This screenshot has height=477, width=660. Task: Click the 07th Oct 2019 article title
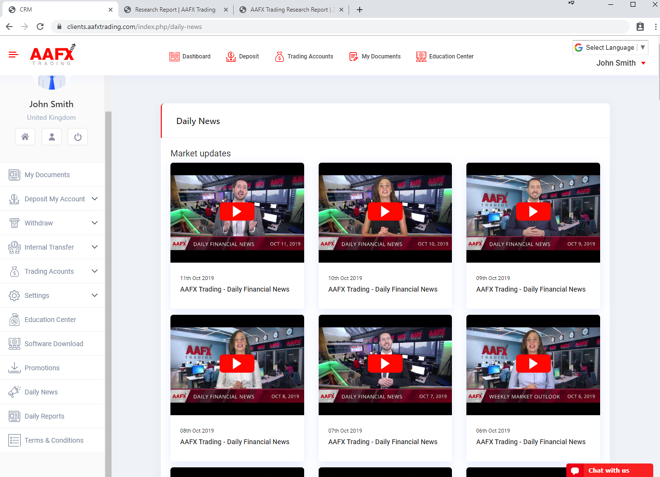click(383, 442)
